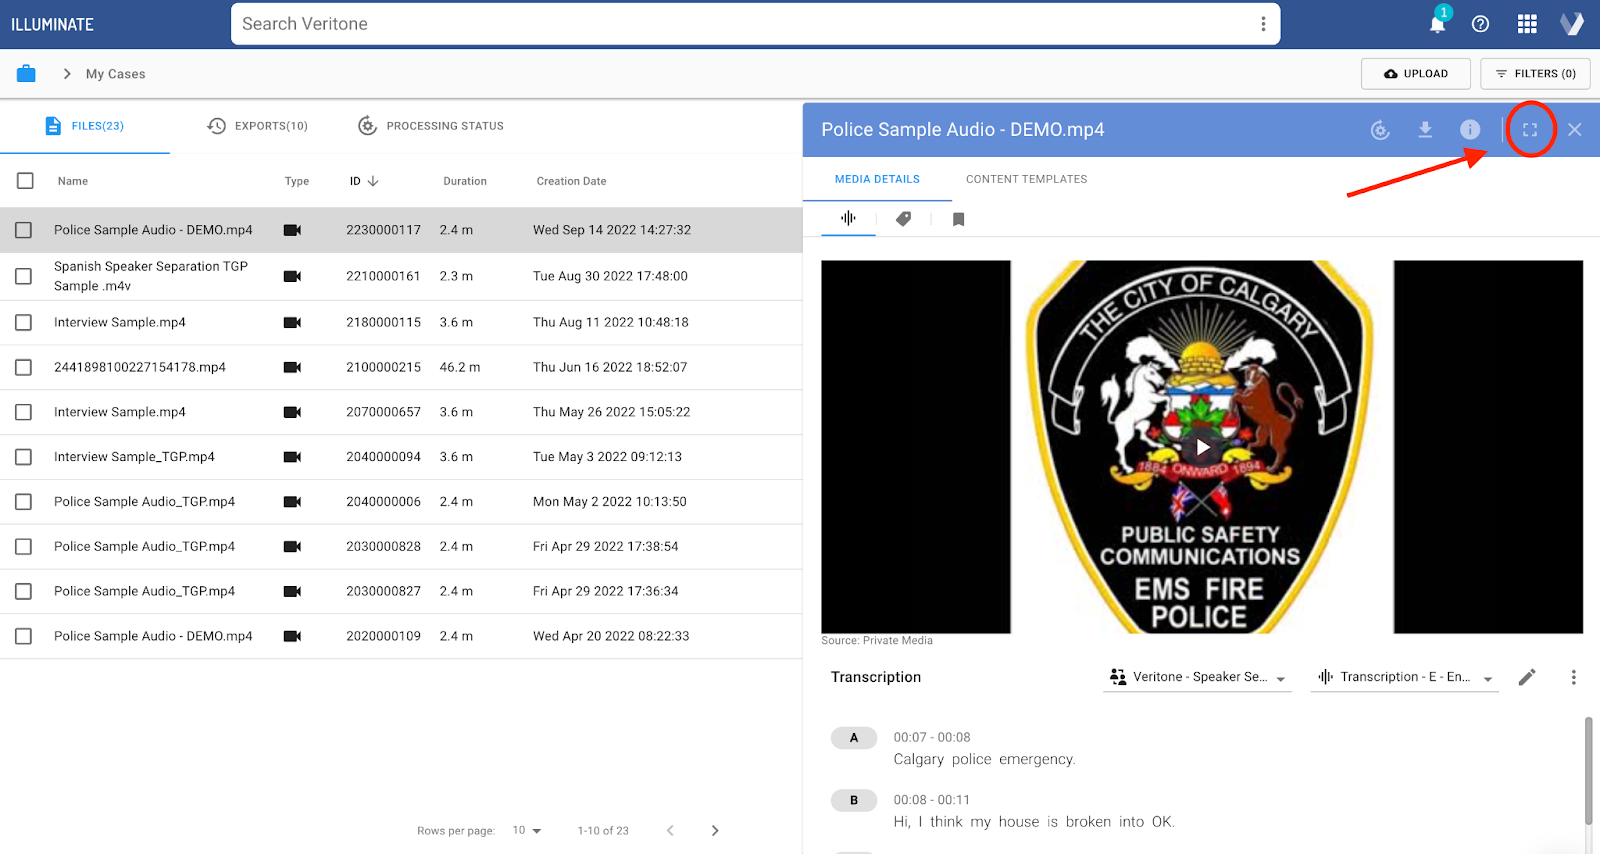Open the briefcase cases icon

pos(26,74)
